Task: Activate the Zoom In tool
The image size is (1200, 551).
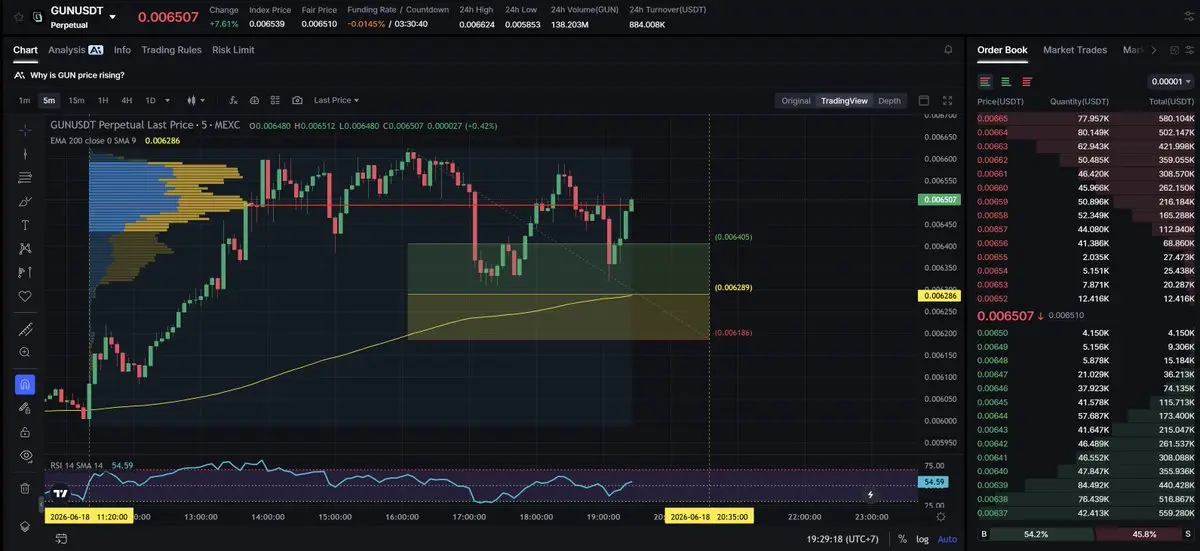Action: [25, 352]
